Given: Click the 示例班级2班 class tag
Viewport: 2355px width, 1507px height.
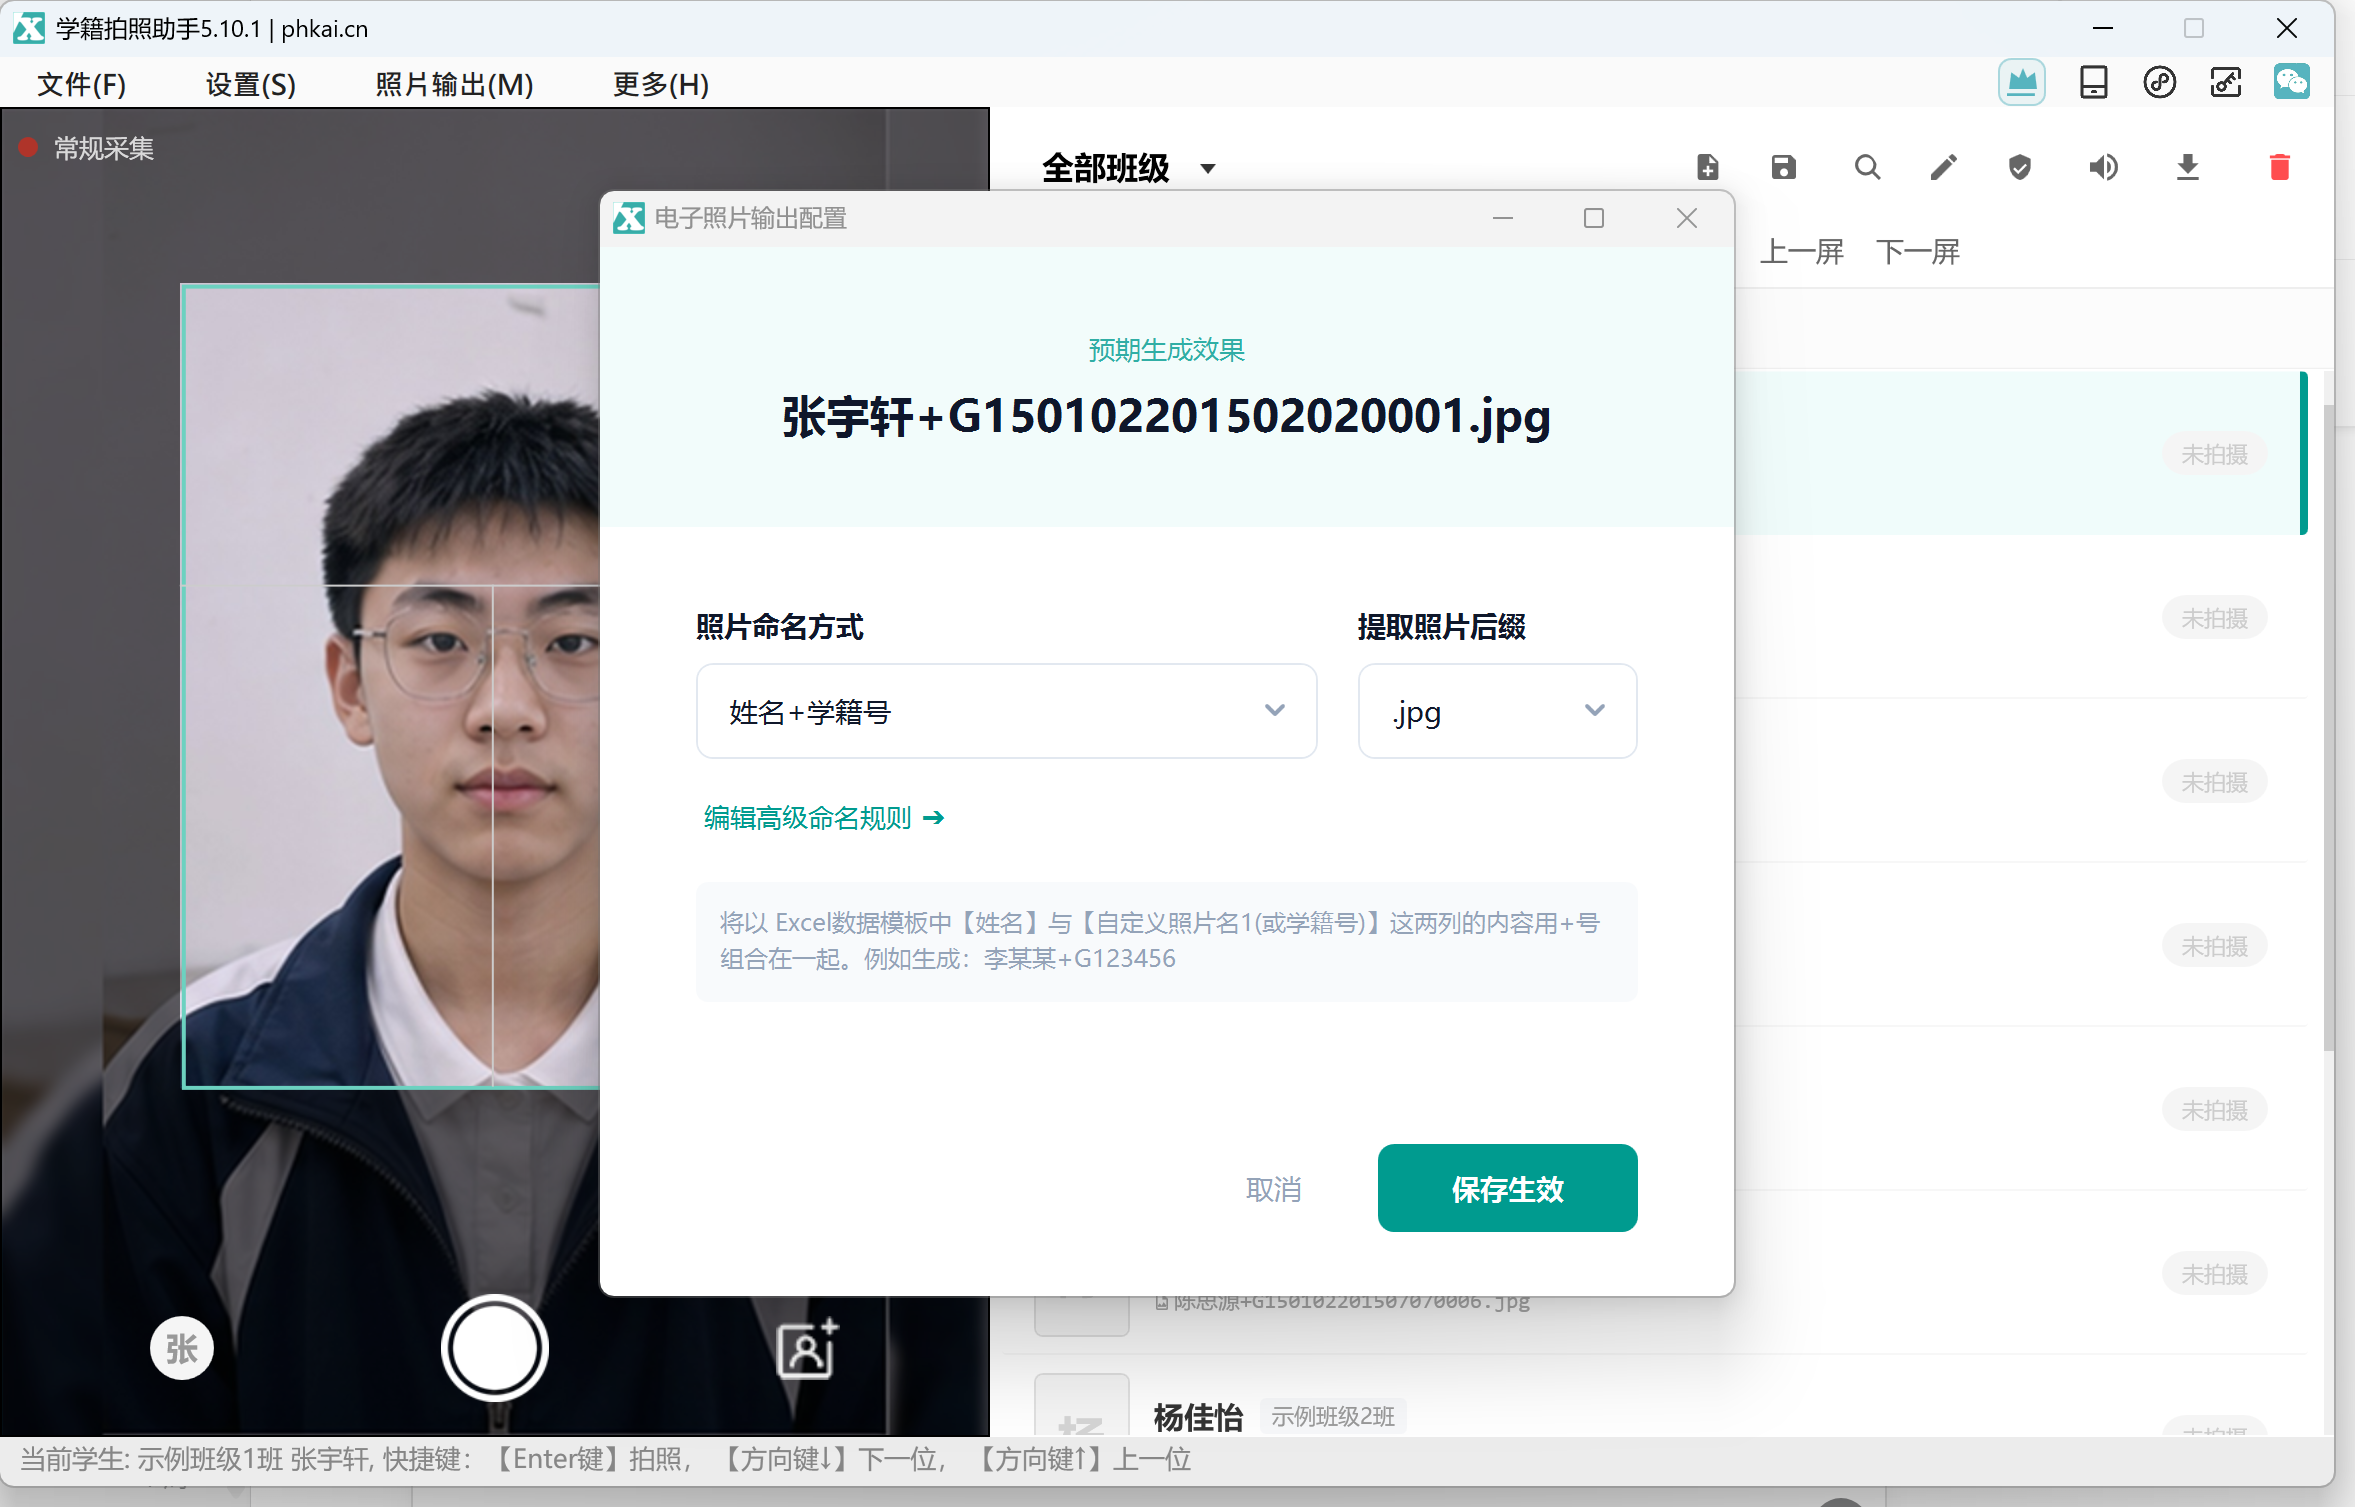Looking at the screenshot, I should [1332, 1416].
